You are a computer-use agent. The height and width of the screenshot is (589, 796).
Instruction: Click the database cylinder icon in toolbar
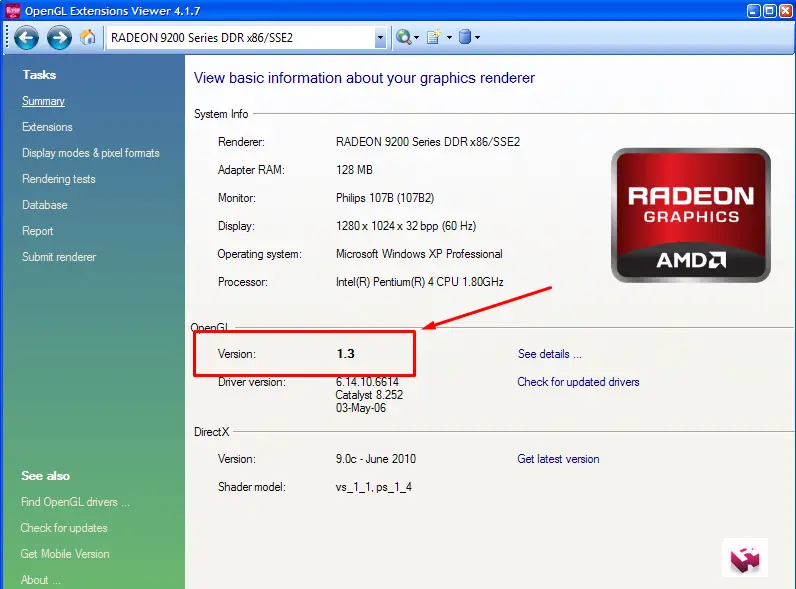[x=465, y=37]
